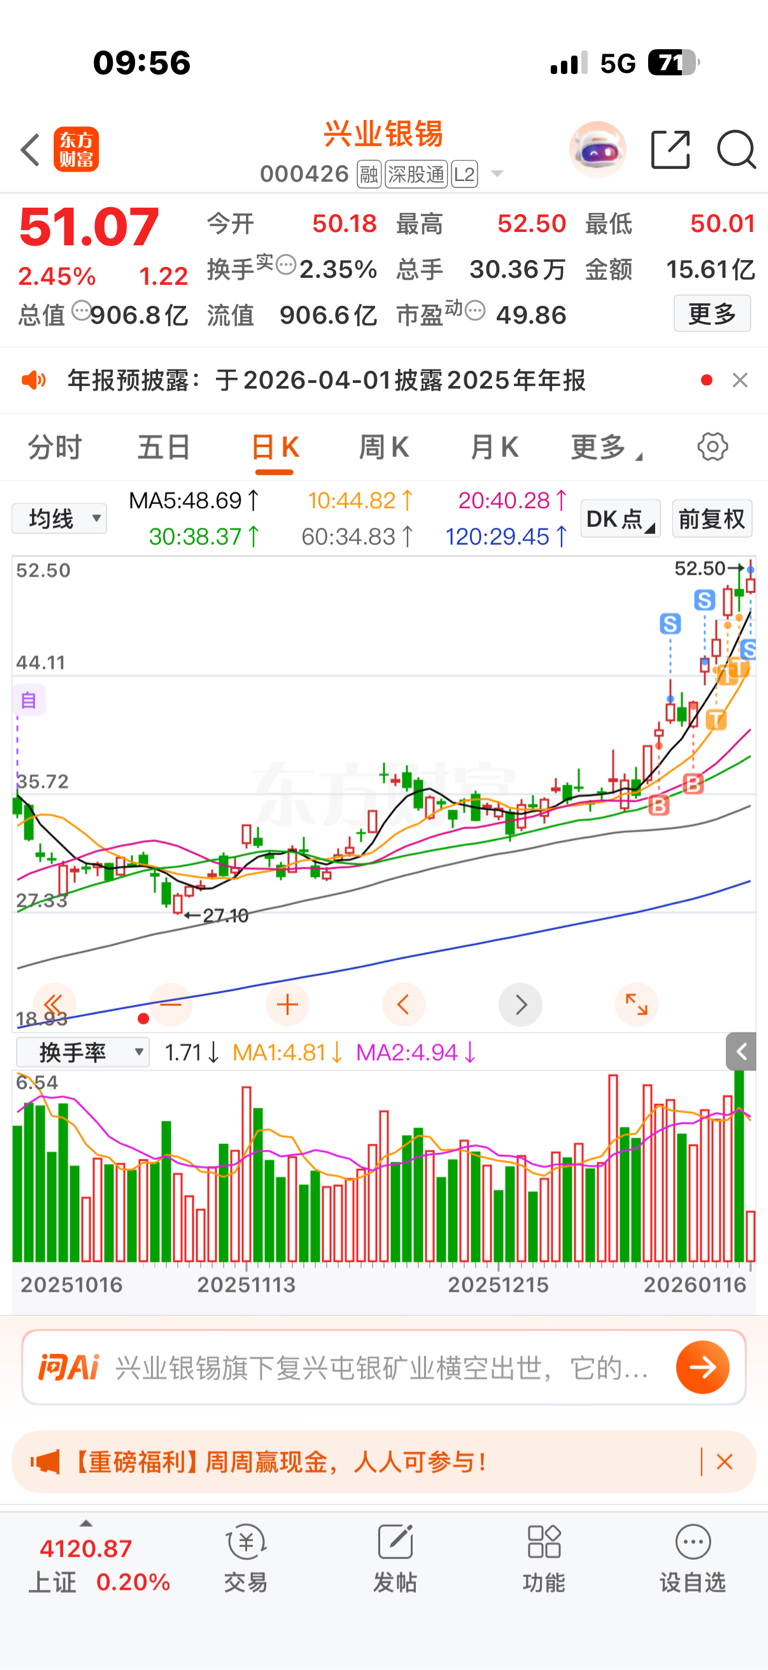This screenshot has height=1670, width=768.
Task: Open the 换手率 sub-indicator dropdown
Action: [83, 1052]
